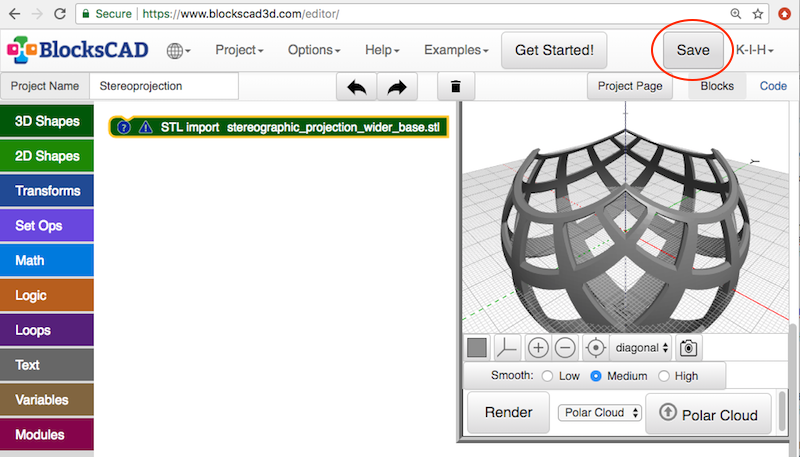Image resolution: width=800 pixels, height=457 pixels.
Task: Bookmark page with star icon
Action: pyautogui.click(x=758, y=14)
